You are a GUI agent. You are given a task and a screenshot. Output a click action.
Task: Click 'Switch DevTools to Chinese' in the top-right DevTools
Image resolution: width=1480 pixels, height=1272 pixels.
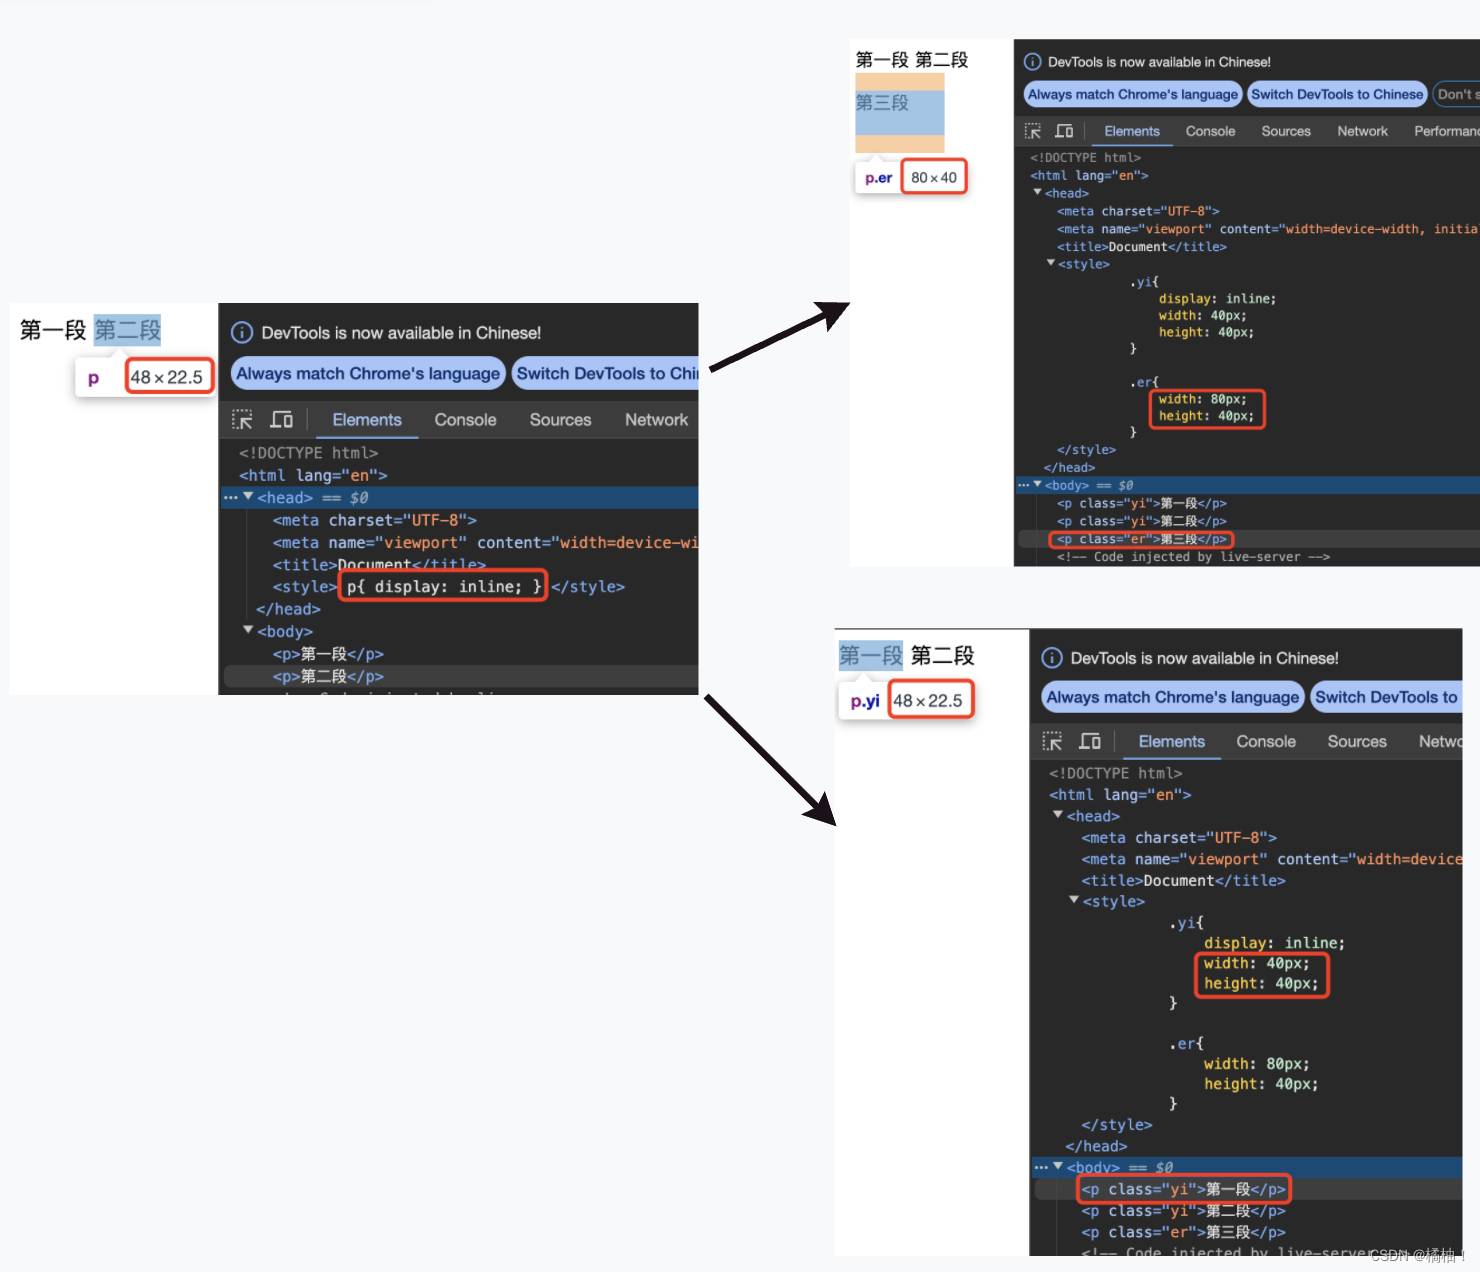[x=1337, y=94]
